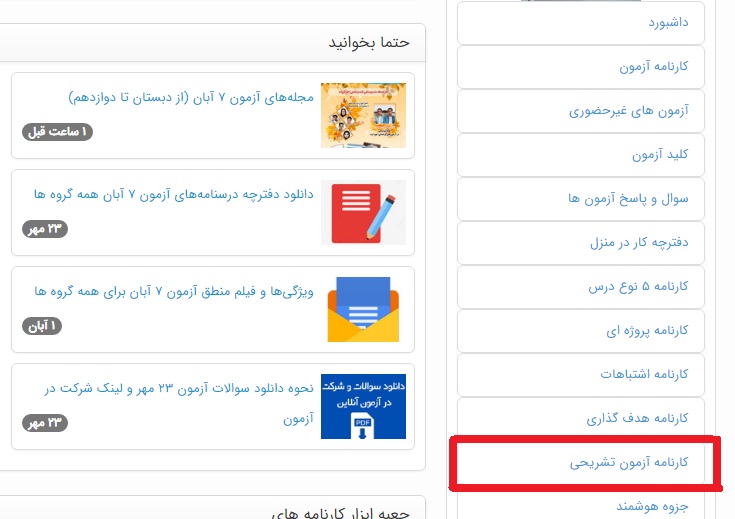The width and height of the screenshot is (735, 519).
Task: Click the magazines thumbnail for آزمون ۷ آبان
Action: coord(363,115)
